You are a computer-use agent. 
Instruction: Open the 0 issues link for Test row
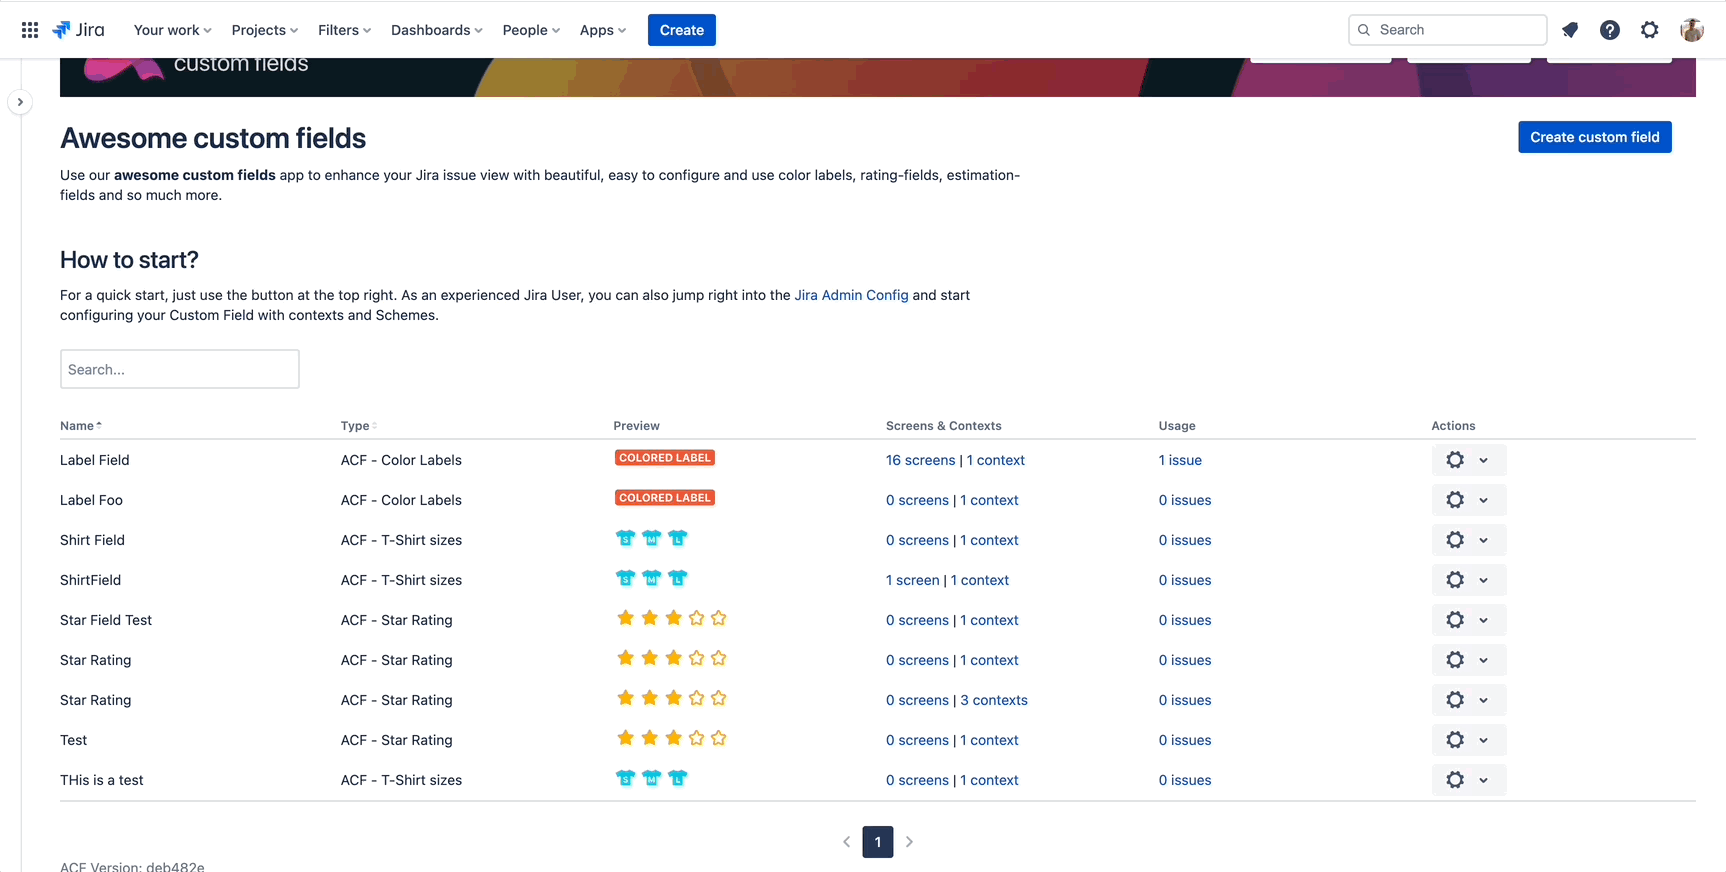tap(1185, 740)
